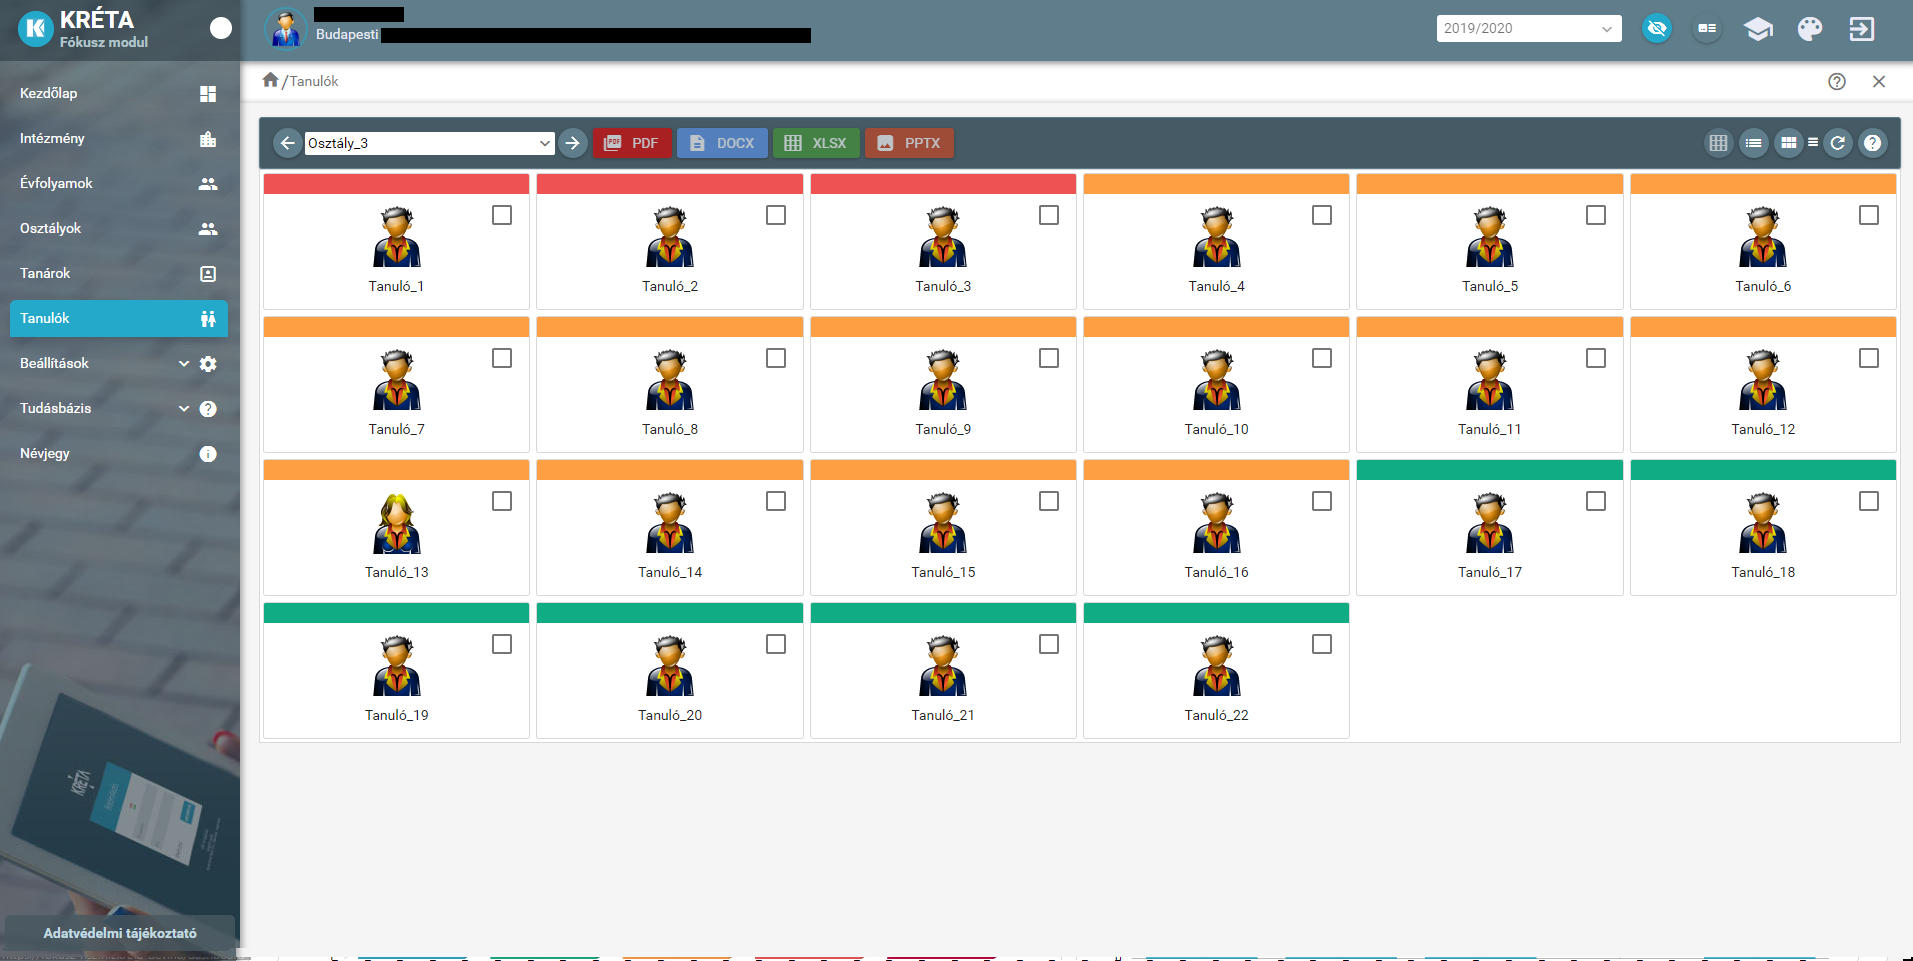
Task: Open Tanárok menu item
Action: (119, 273)
